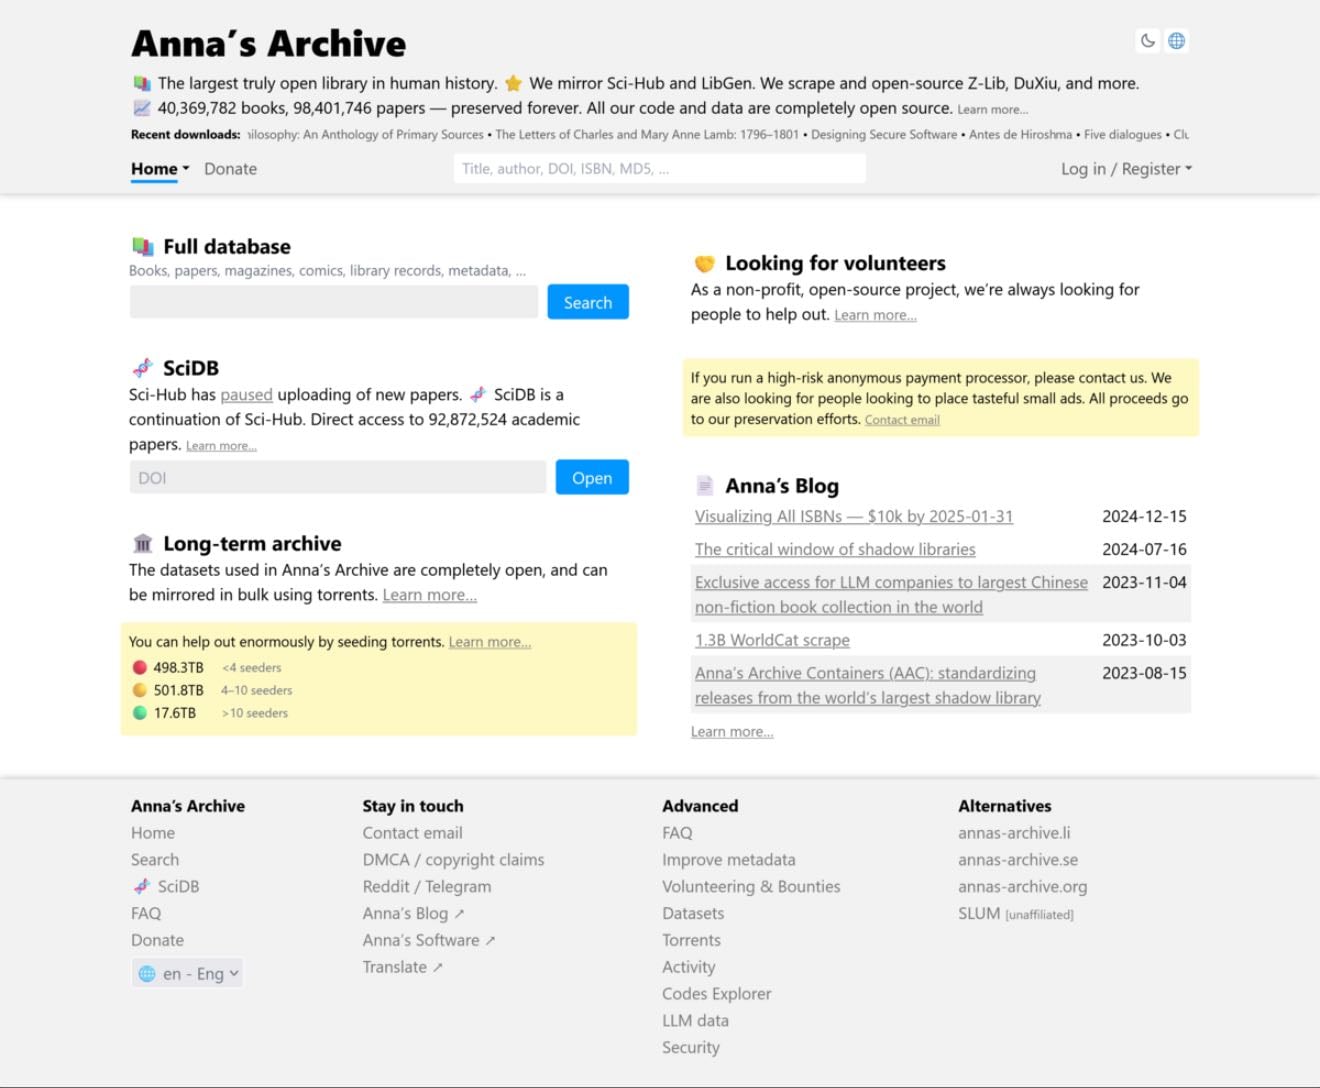The height and width of the screenshot is (1088, 1320).
Task: Open footer Home link
Action: (x=153, y=833)
